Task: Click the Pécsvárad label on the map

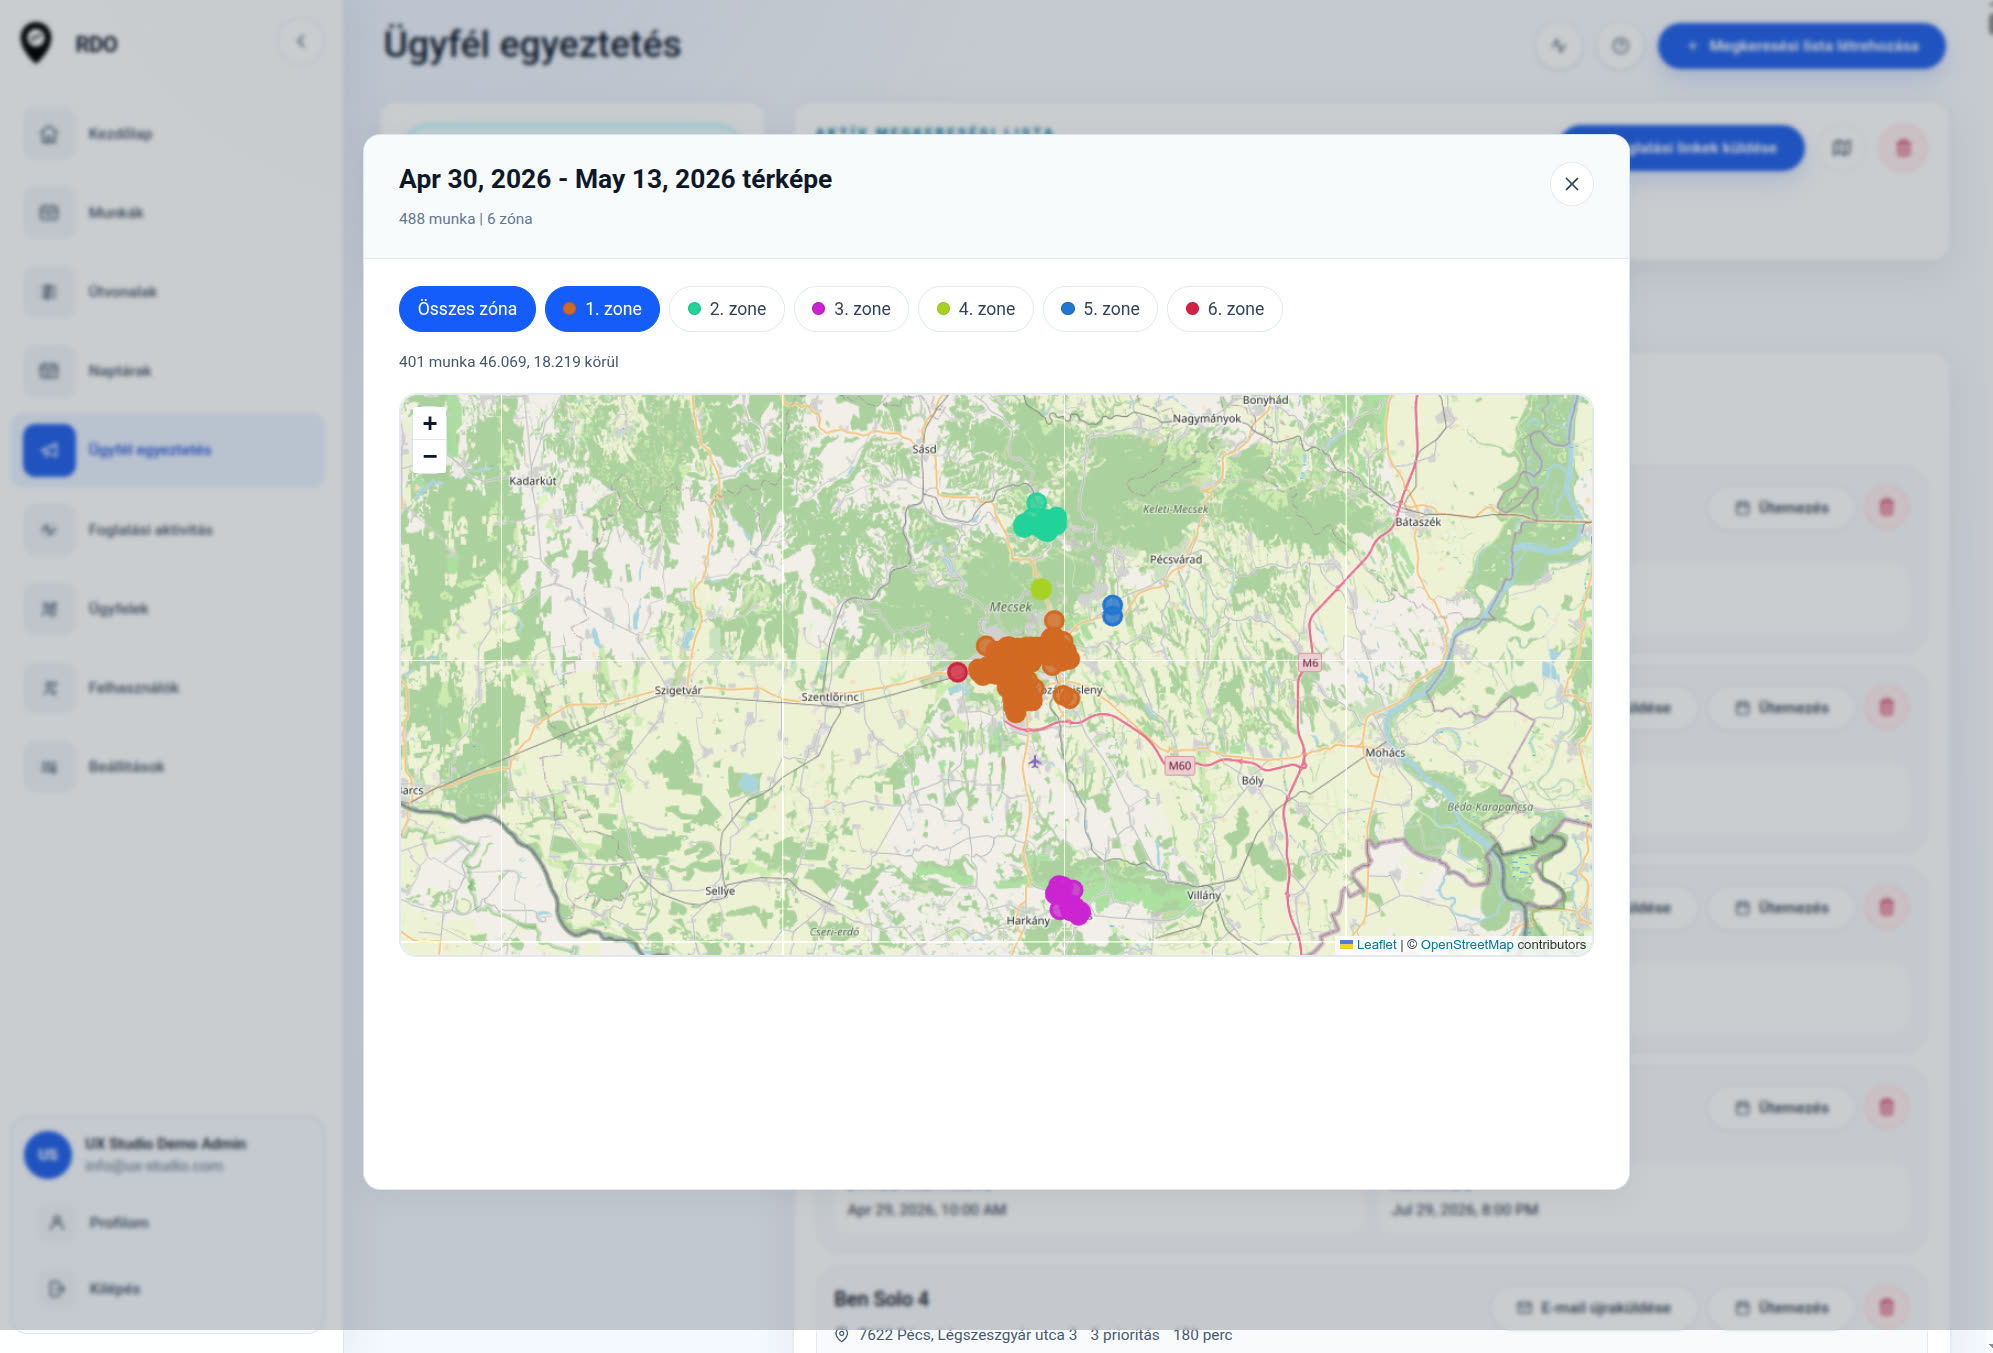Action: 1175,560
